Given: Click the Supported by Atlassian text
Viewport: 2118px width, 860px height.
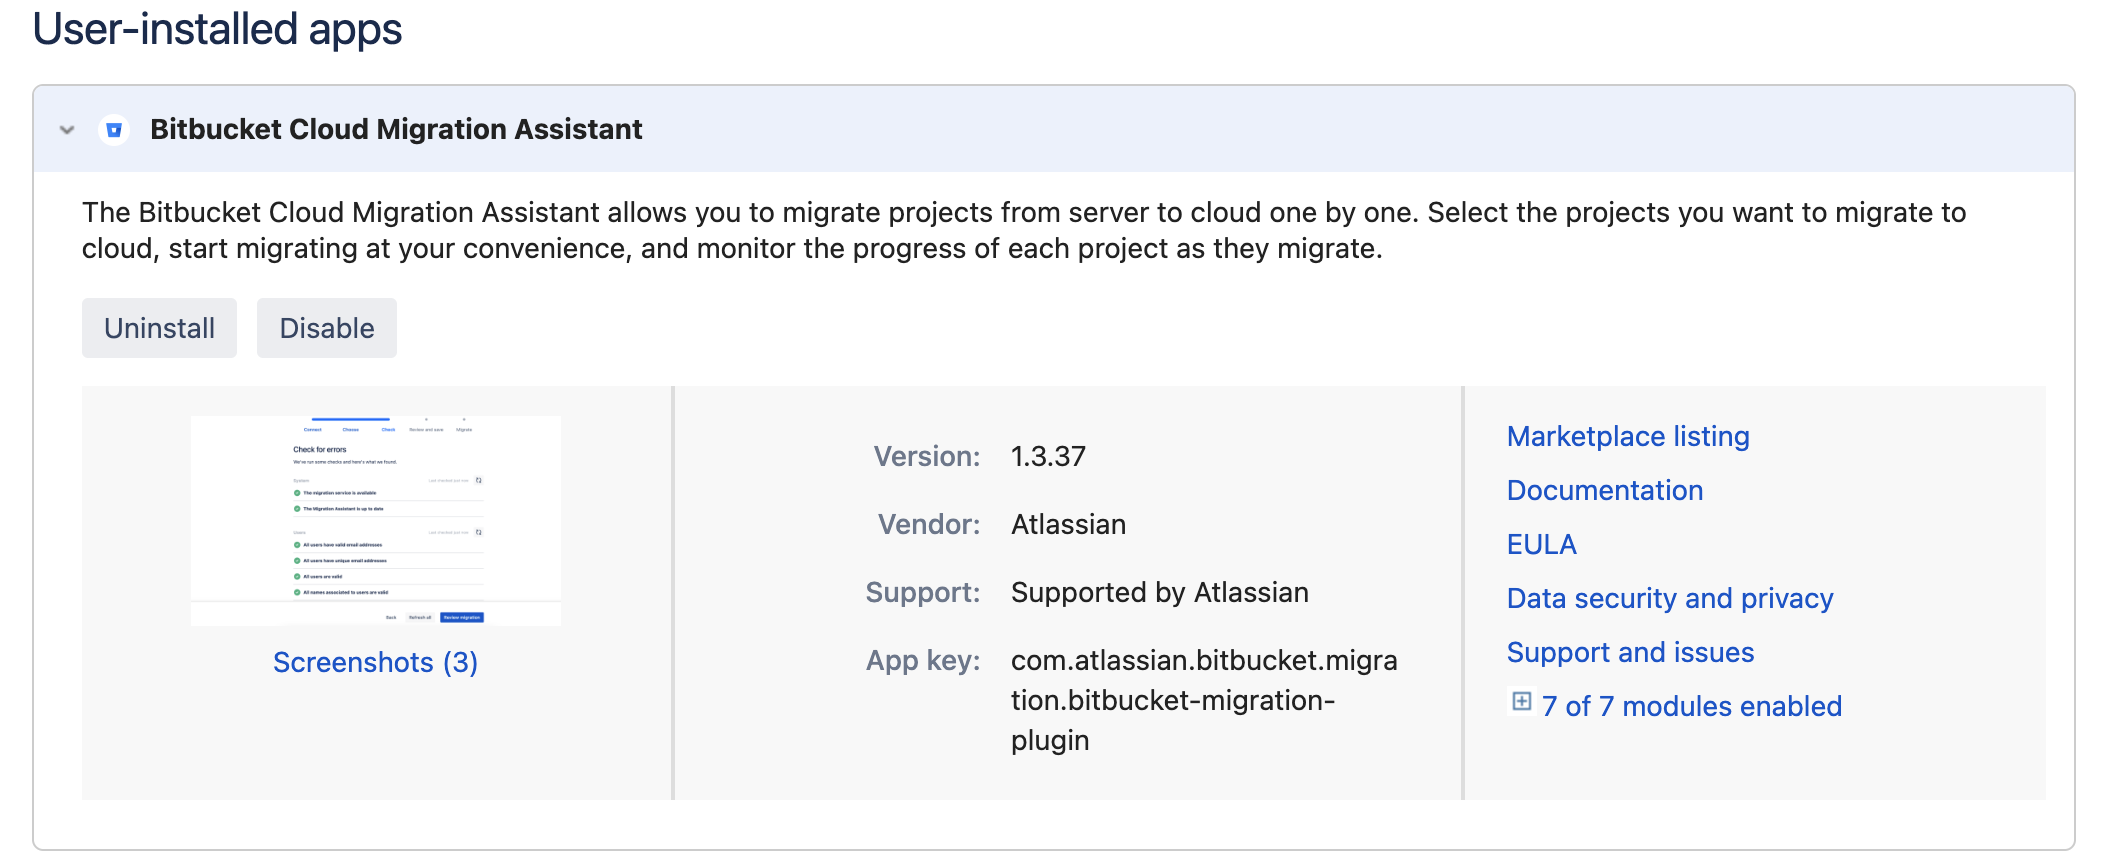Looking at the screenshot, I should 1159,592.
